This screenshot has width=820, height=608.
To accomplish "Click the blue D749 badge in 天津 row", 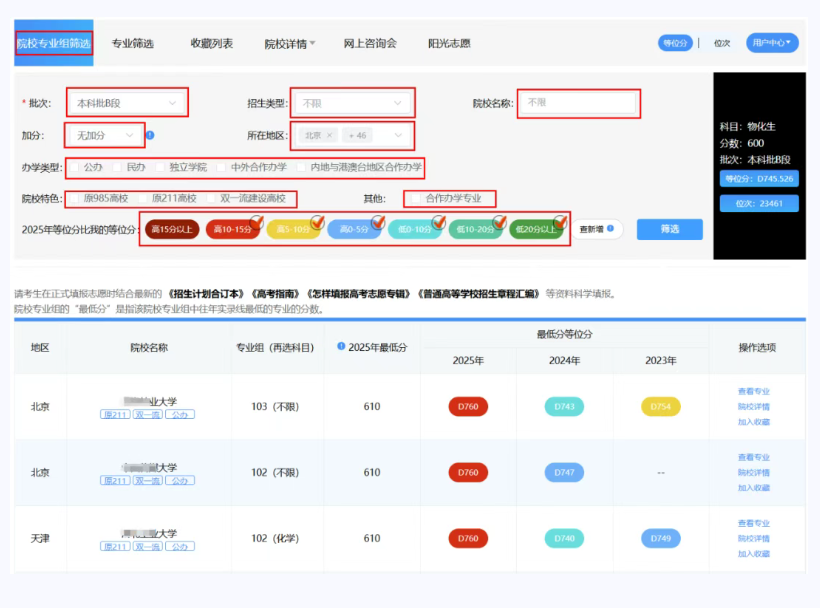I will [x=660, y=538].
